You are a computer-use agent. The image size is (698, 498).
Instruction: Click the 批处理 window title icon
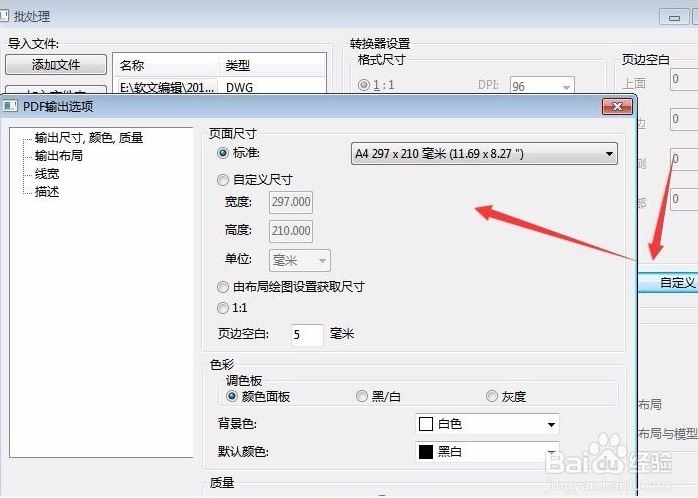(5, 17)
